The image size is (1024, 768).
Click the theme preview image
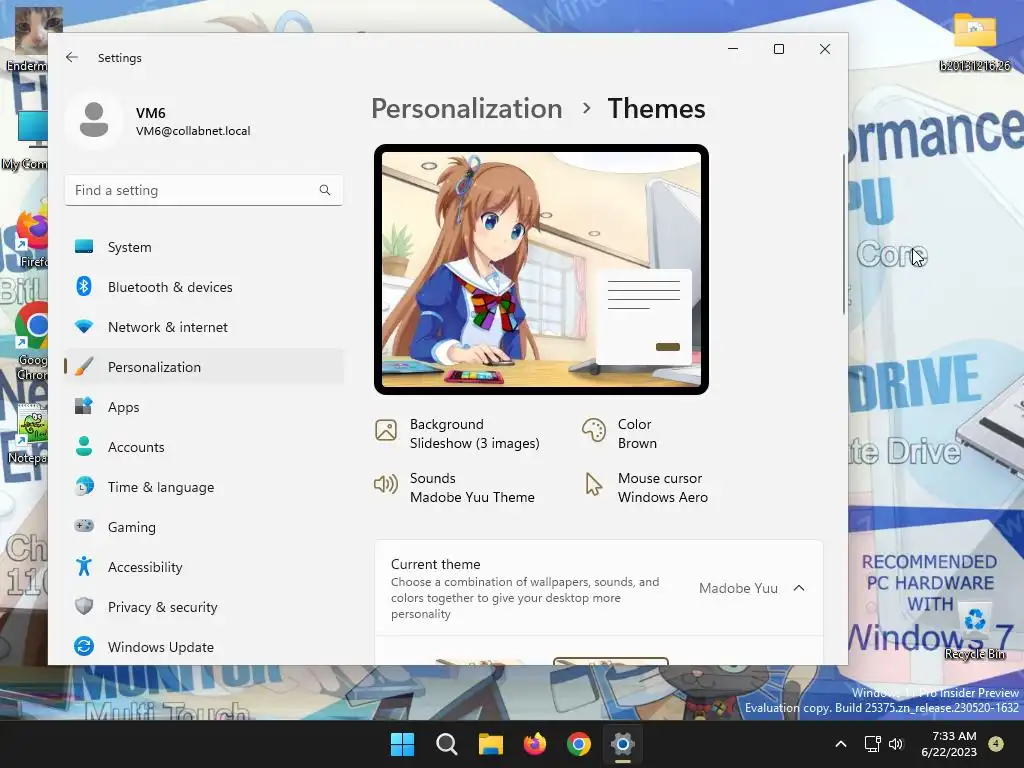[541, 269]
